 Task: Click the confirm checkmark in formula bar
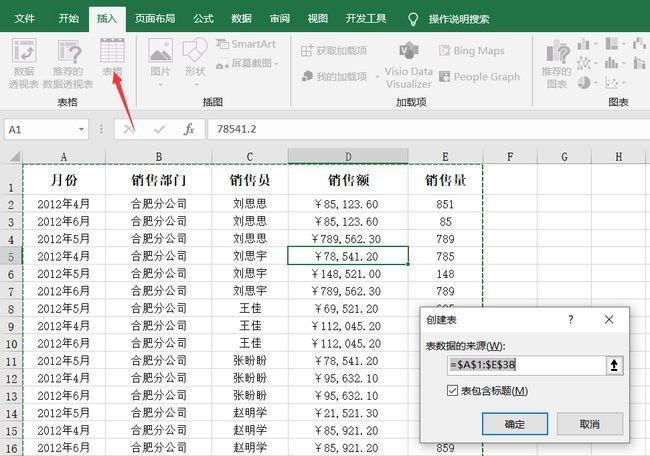click(159, 130)
